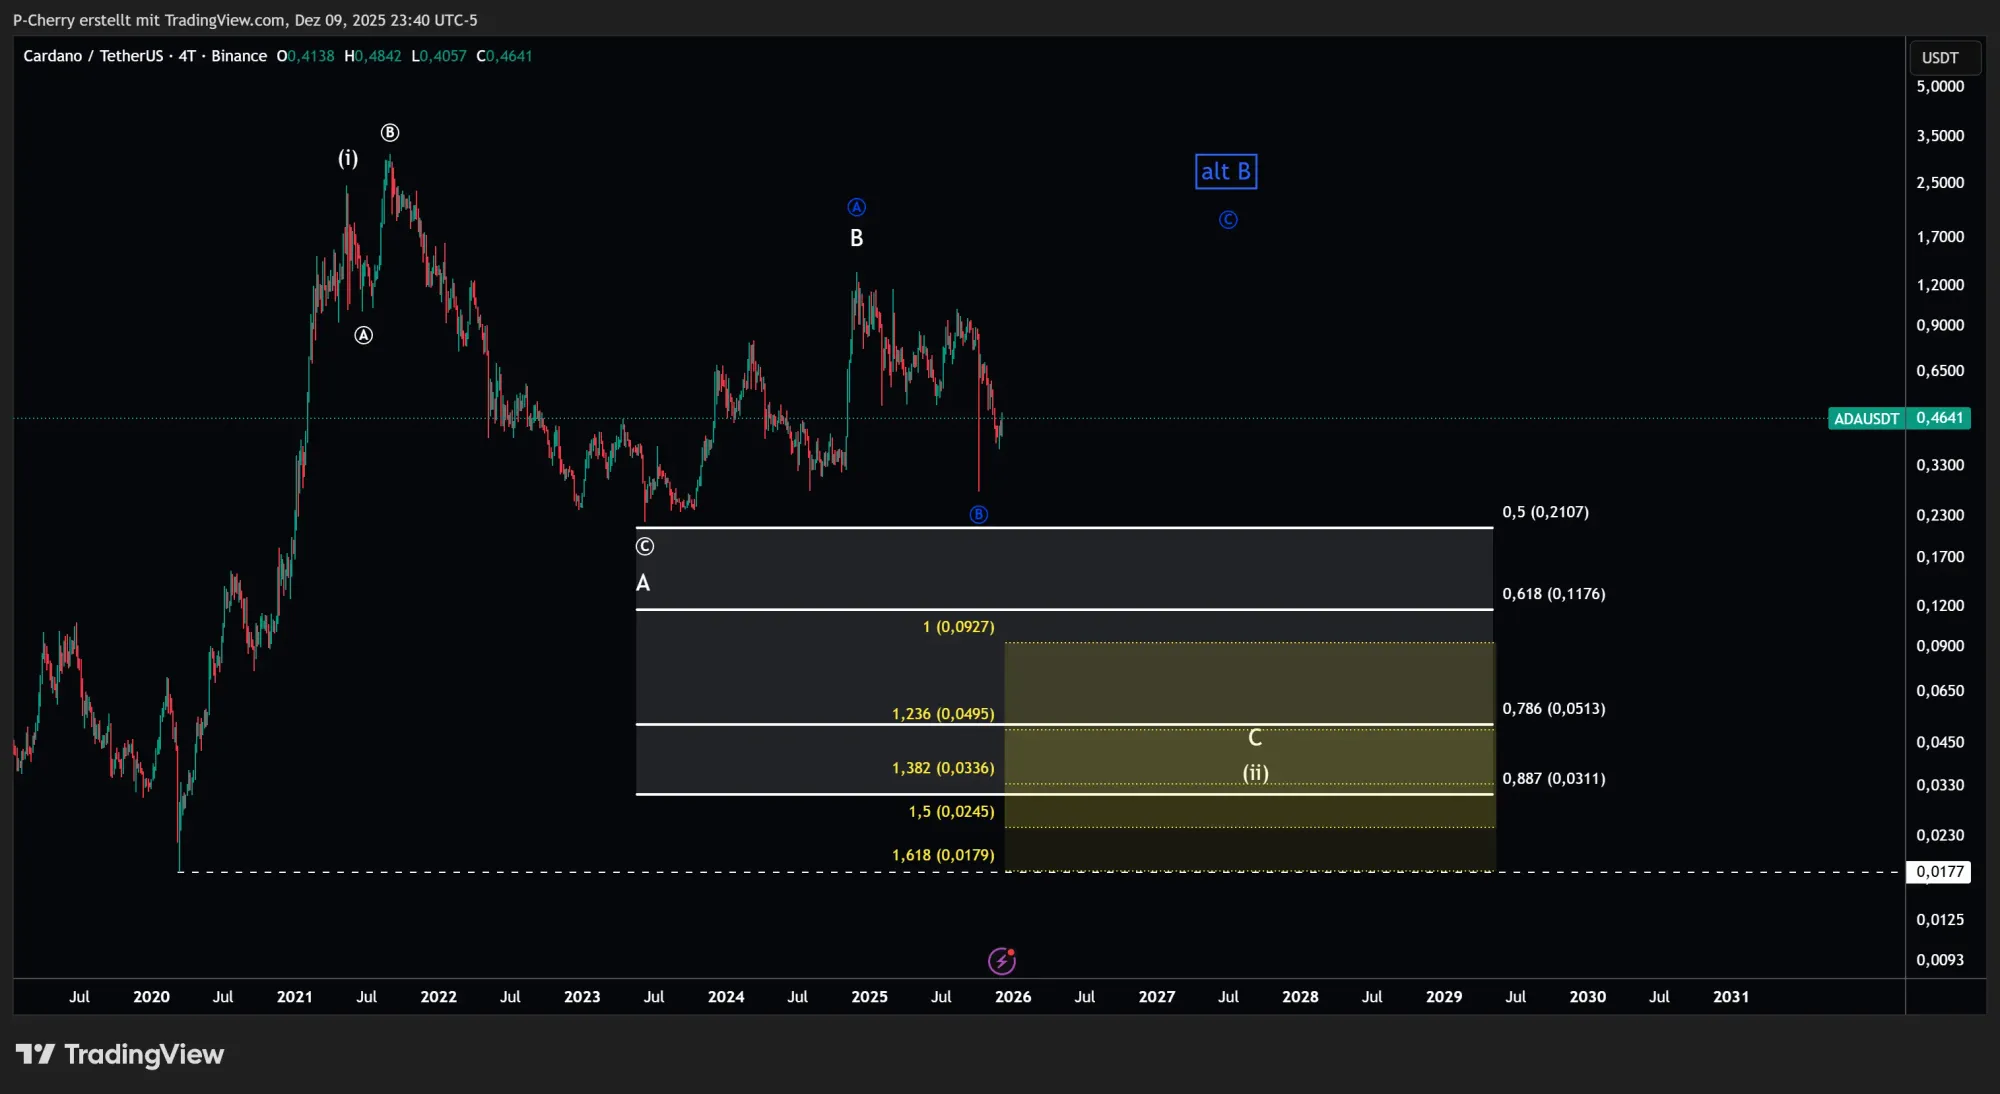Click the Binance exchange name in the header
This screenshot has width=2000, height=1094.
click(x=239, y=56)
